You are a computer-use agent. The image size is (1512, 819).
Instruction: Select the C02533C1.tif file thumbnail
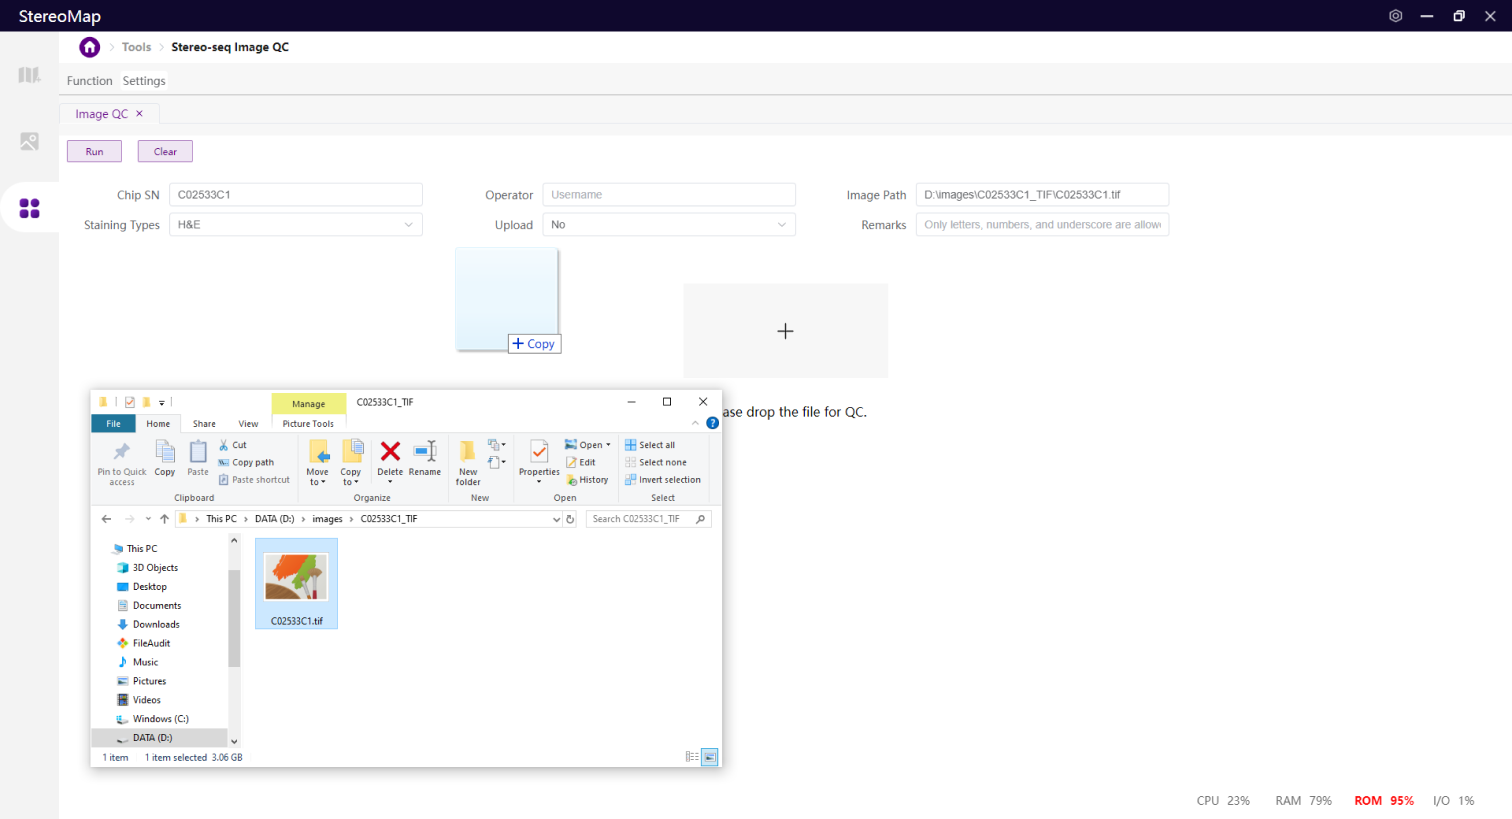296,580
